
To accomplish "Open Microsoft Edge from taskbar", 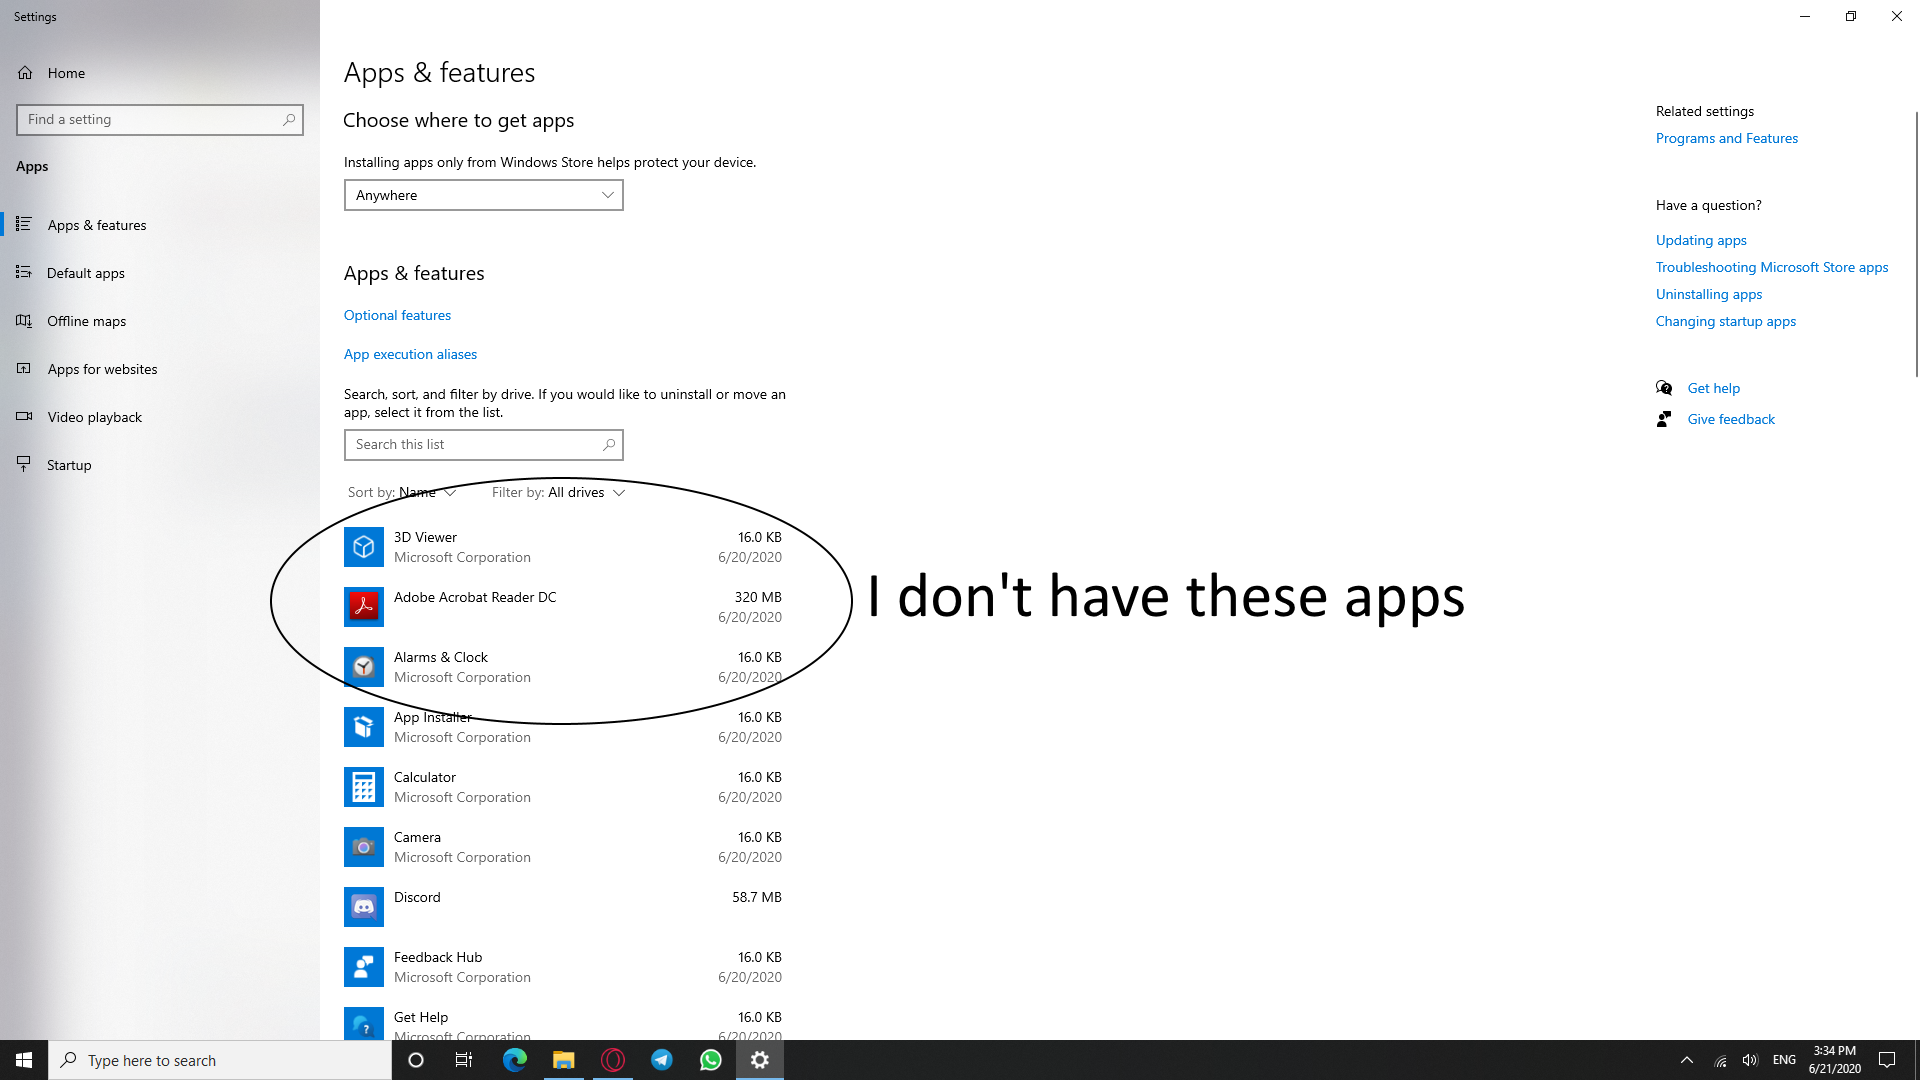I will [x=514, y=1060].
